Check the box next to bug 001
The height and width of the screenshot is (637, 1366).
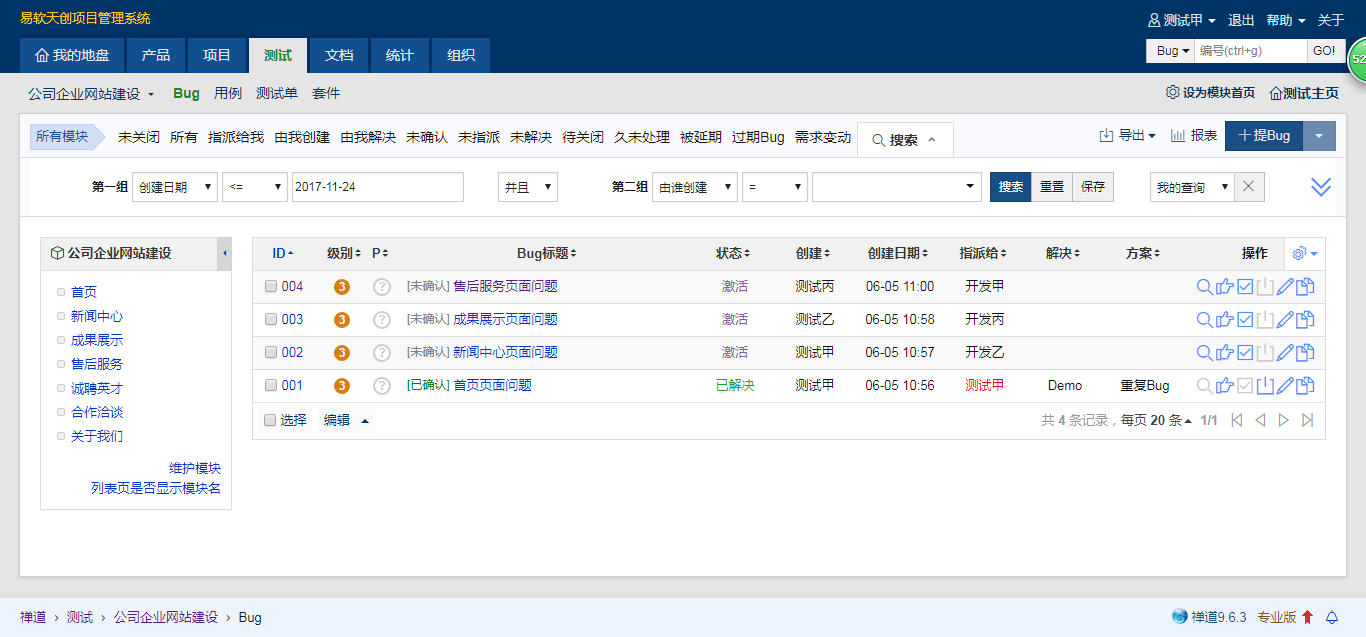[271, 386]
